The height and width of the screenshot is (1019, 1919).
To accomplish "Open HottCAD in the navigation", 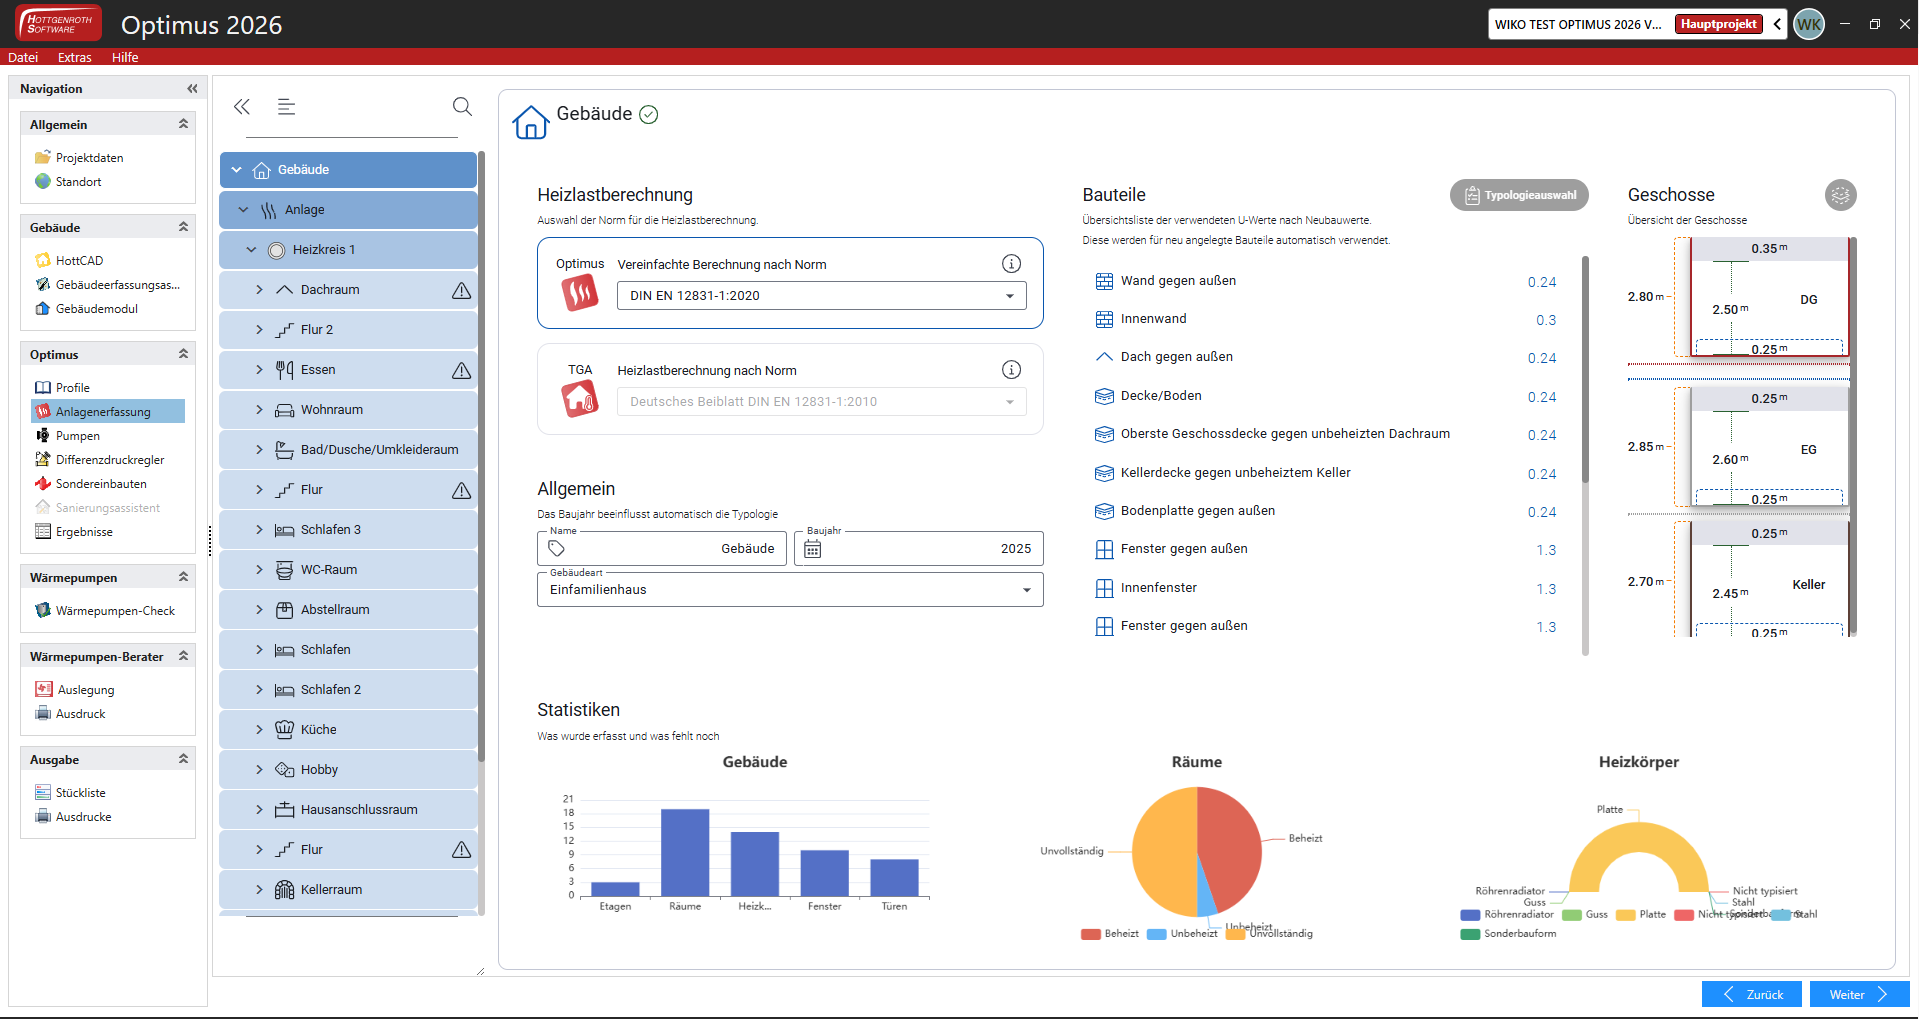I will [x=79, y=261].
